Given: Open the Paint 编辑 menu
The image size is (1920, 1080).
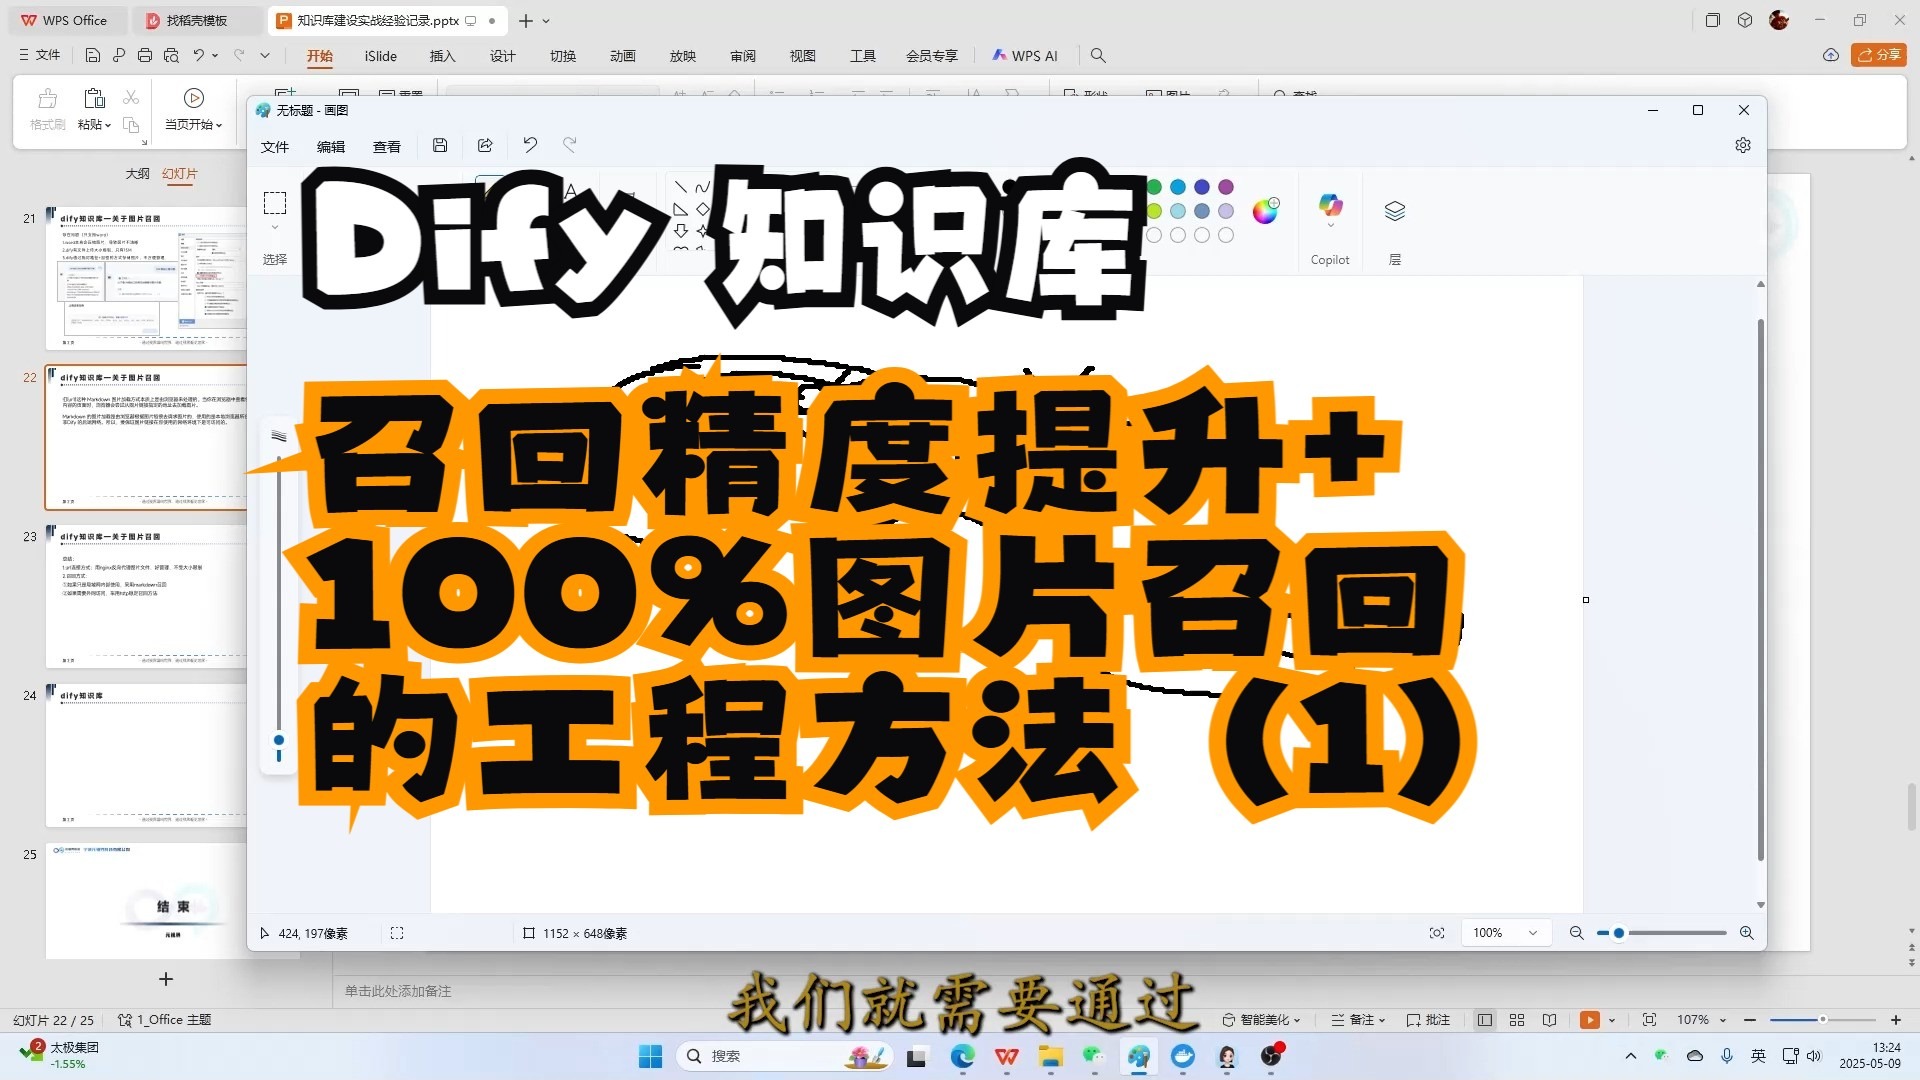Looking at the screenshot, I should pyautogui.click(x=331, y=147).
